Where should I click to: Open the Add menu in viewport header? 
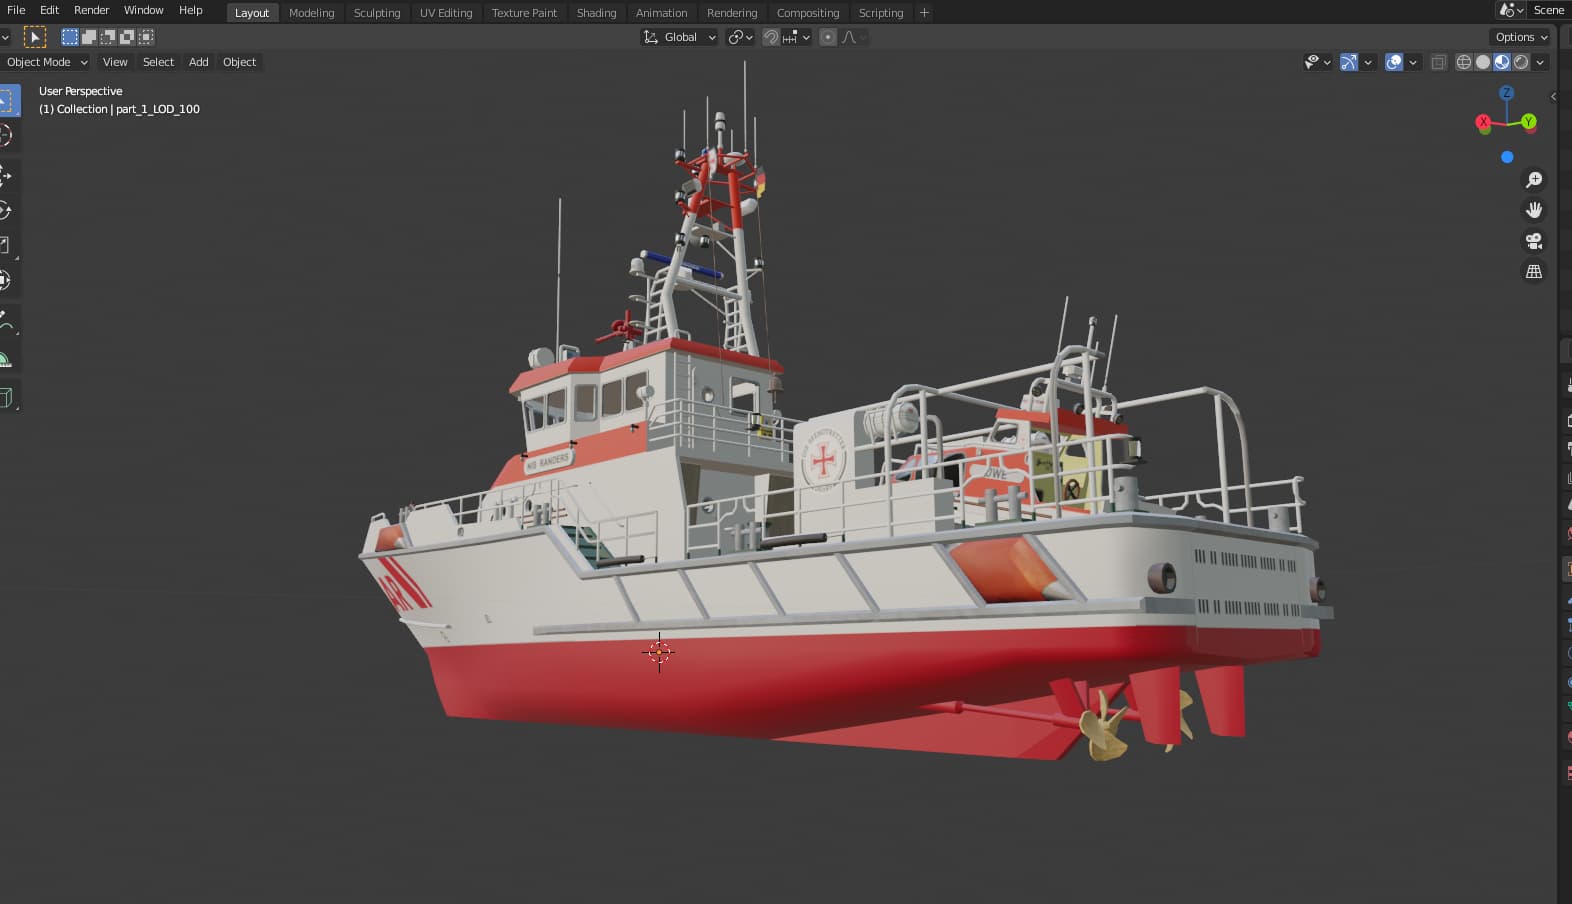click(198, 62)
